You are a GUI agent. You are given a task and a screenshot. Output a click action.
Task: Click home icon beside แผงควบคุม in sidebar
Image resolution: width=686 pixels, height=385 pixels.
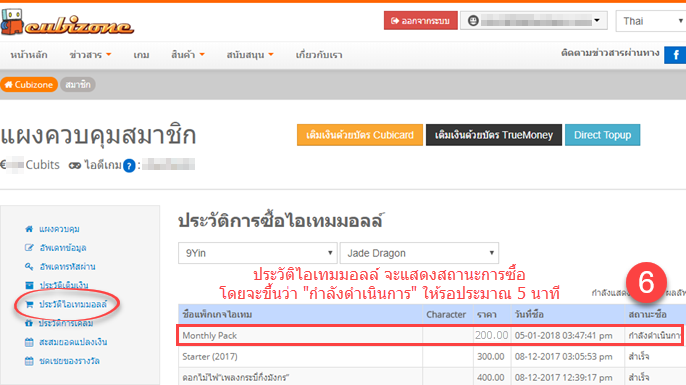coord(29,229)
